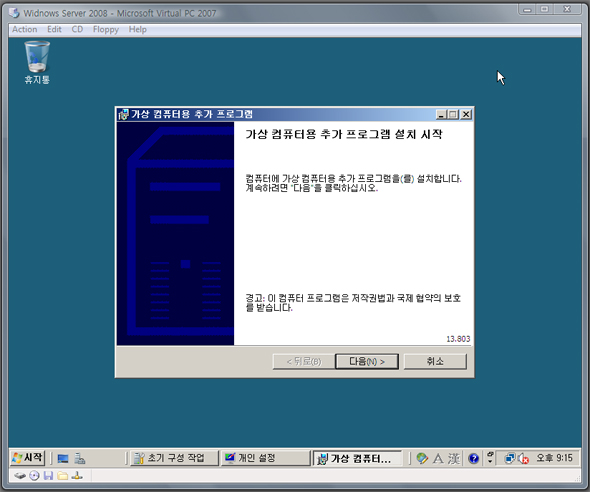Toggle the Korean/English input mode A
Viewport: 590px width, 492px height.
pyautogui.click(x=438, y=458)
